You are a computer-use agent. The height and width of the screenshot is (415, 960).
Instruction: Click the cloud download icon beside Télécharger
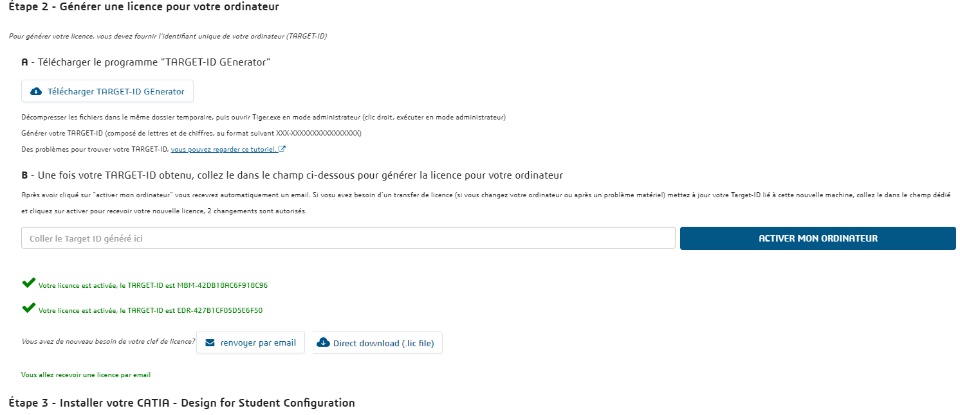point(37,91)
